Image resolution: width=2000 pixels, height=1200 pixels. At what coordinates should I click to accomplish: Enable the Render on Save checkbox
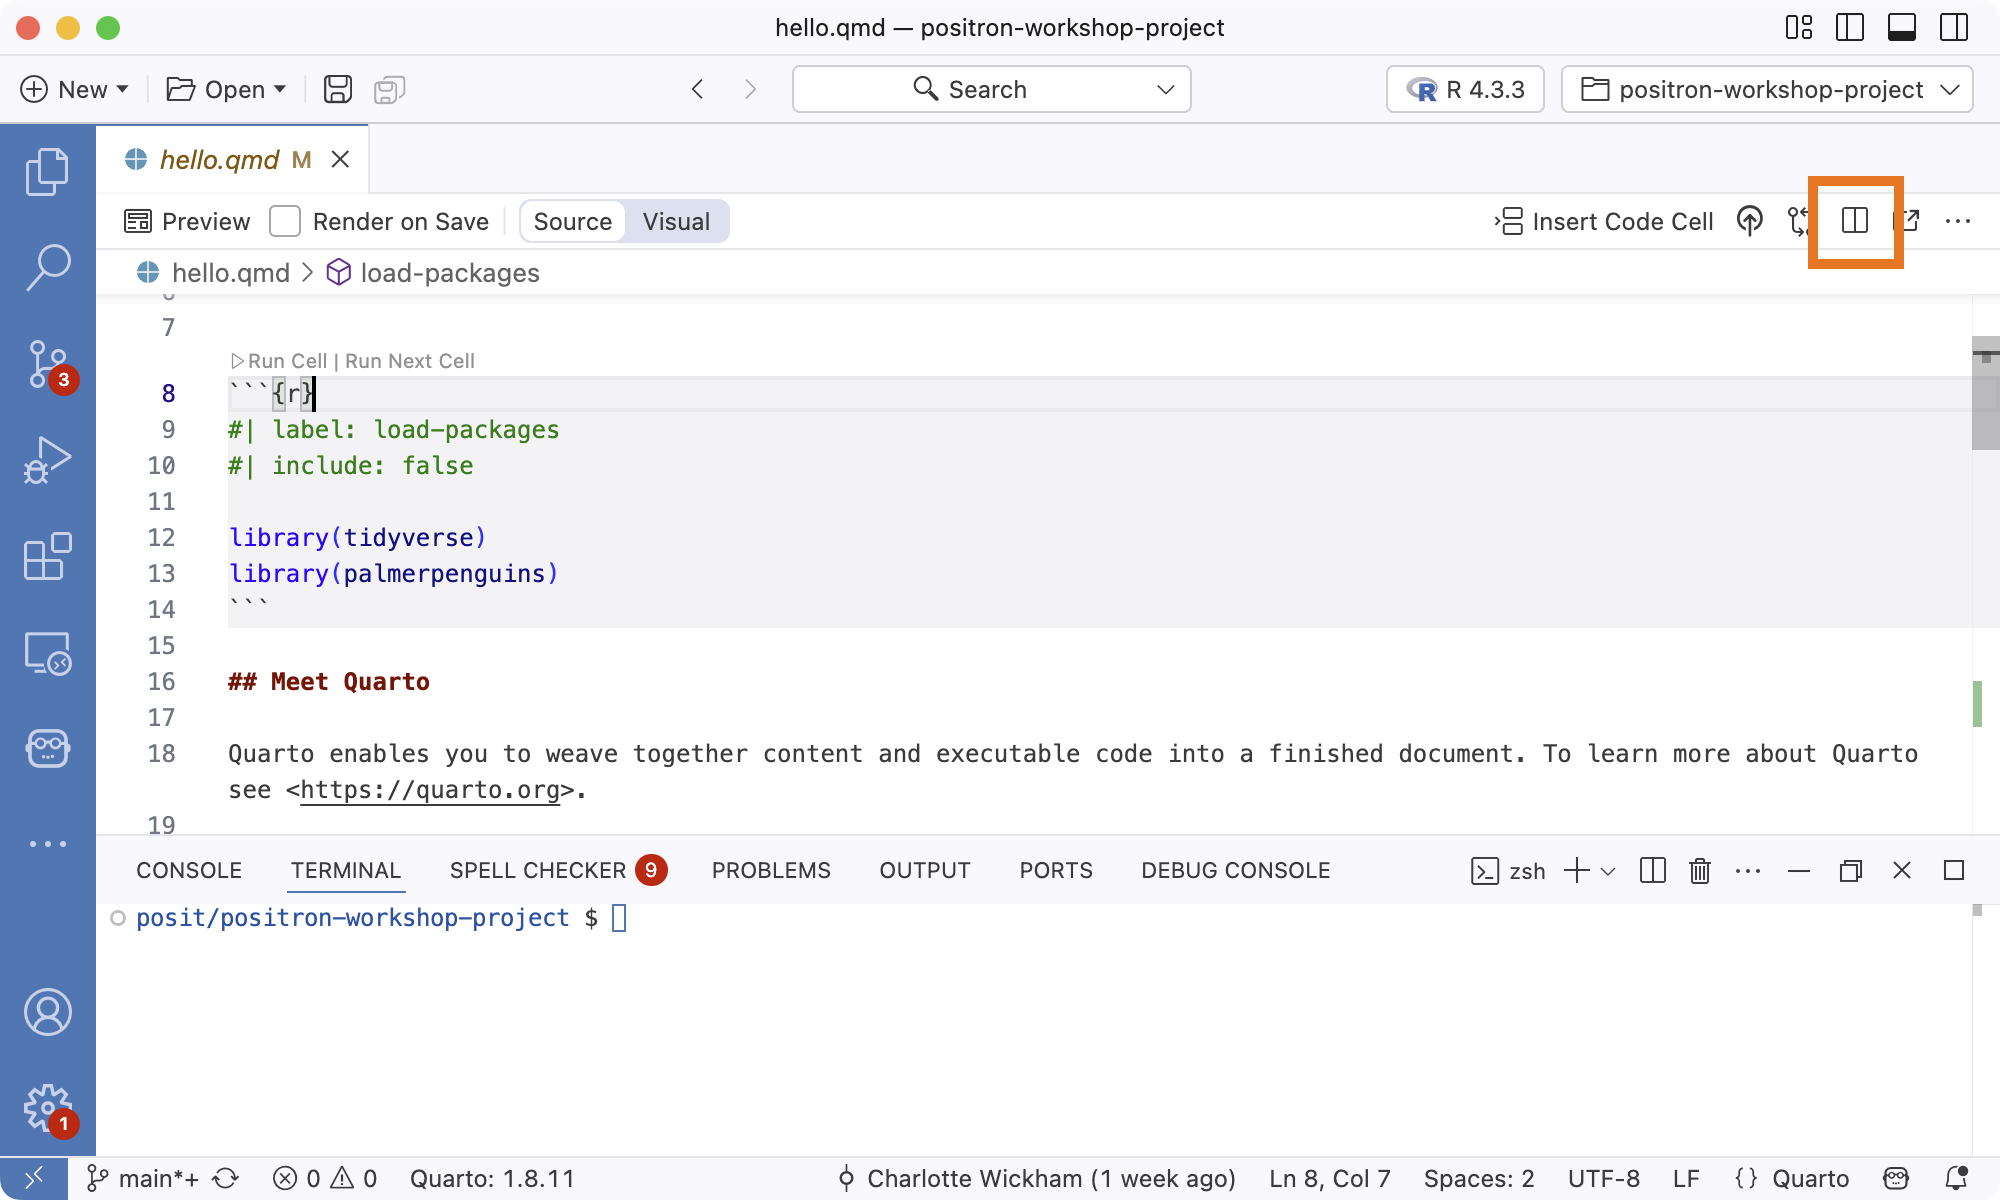coord(285,221)
